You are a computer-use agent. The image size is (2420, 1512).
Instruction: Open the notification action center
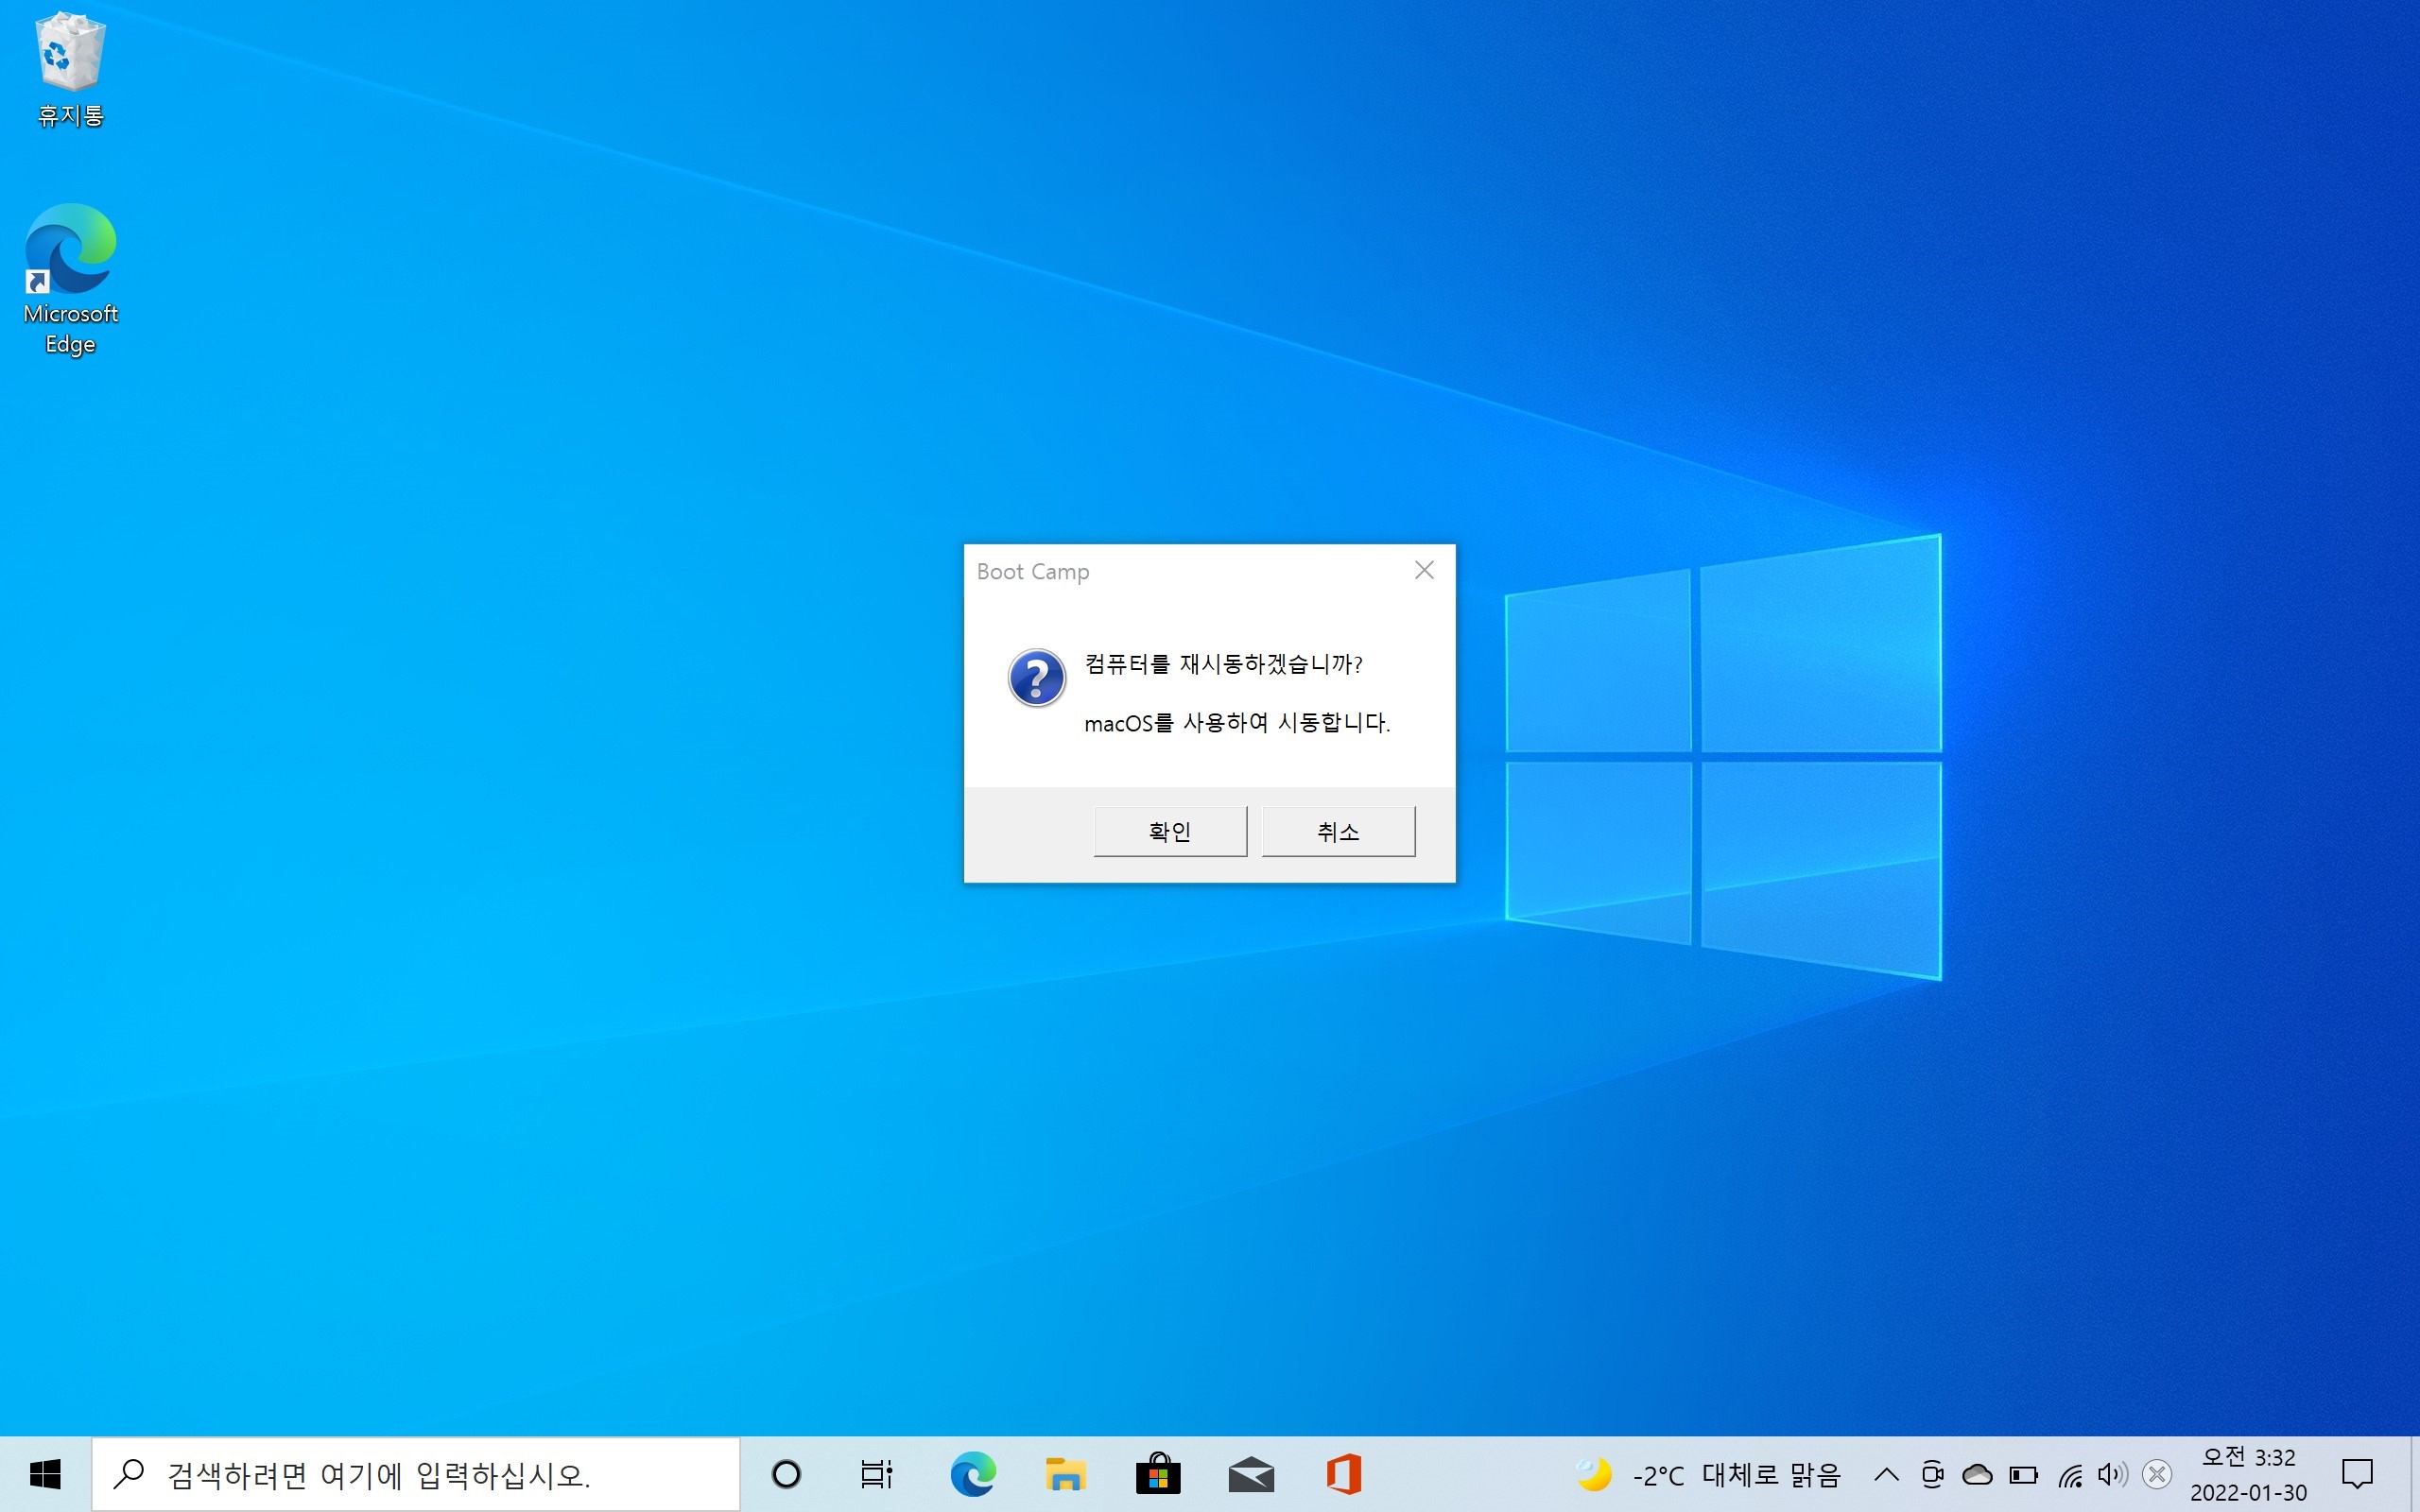pyautogui.click(x=2357, y=1474)
